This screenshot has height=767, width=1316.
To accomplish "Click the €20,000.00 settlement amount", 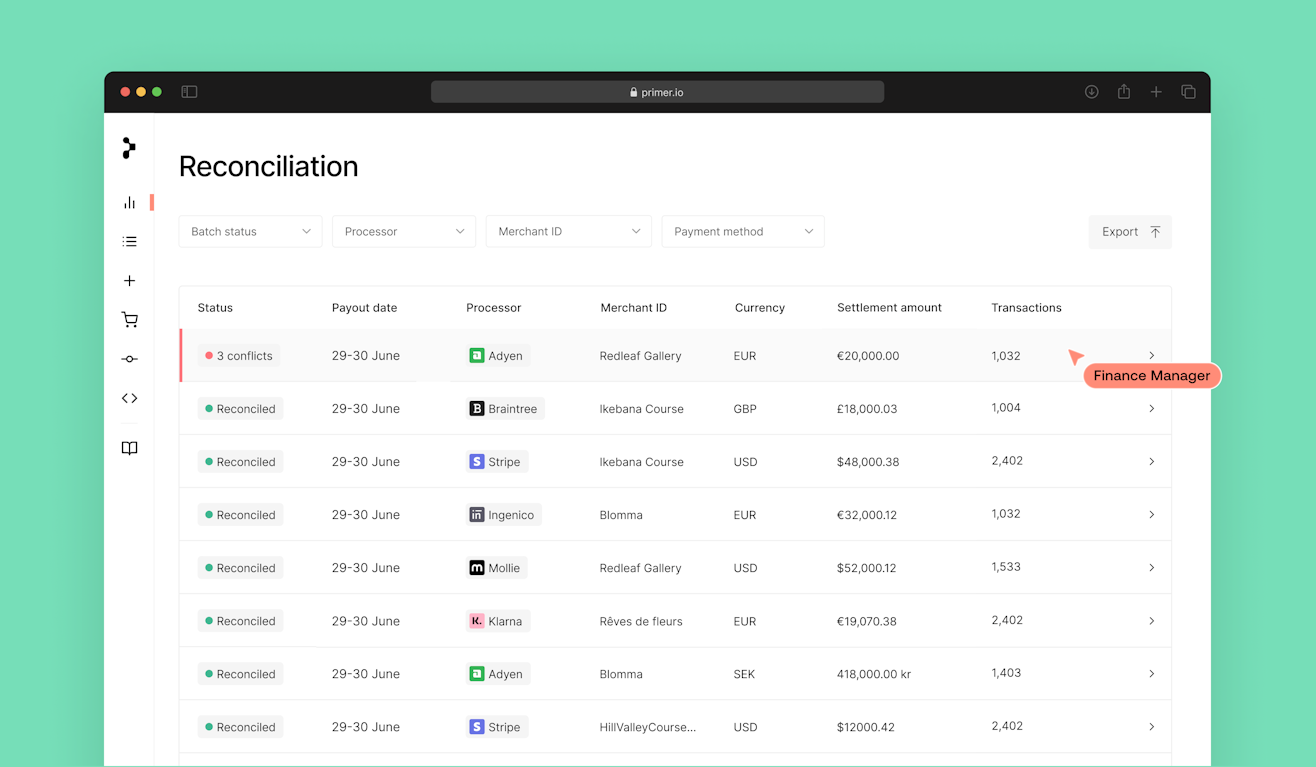I will pos(868,356).
